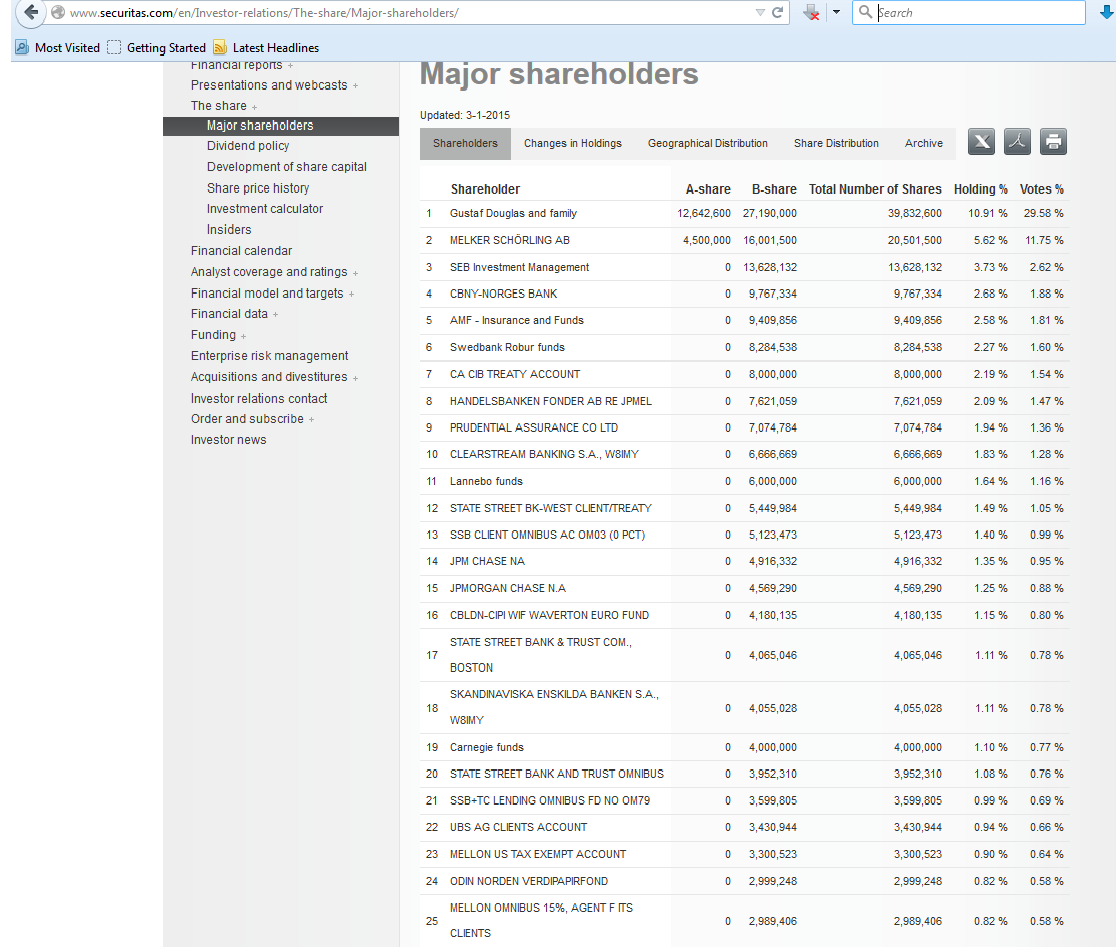Go to Share price history
The height and width of the screenshot is (947, 1116).
[x=258, y=188]
